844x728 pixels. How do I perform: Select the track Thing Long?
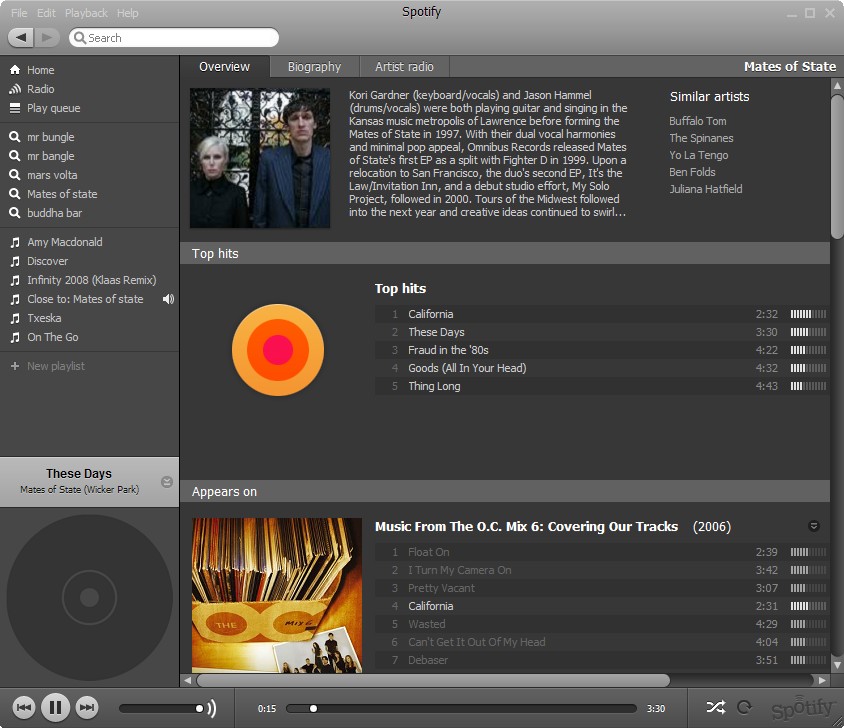pos(601,386)
